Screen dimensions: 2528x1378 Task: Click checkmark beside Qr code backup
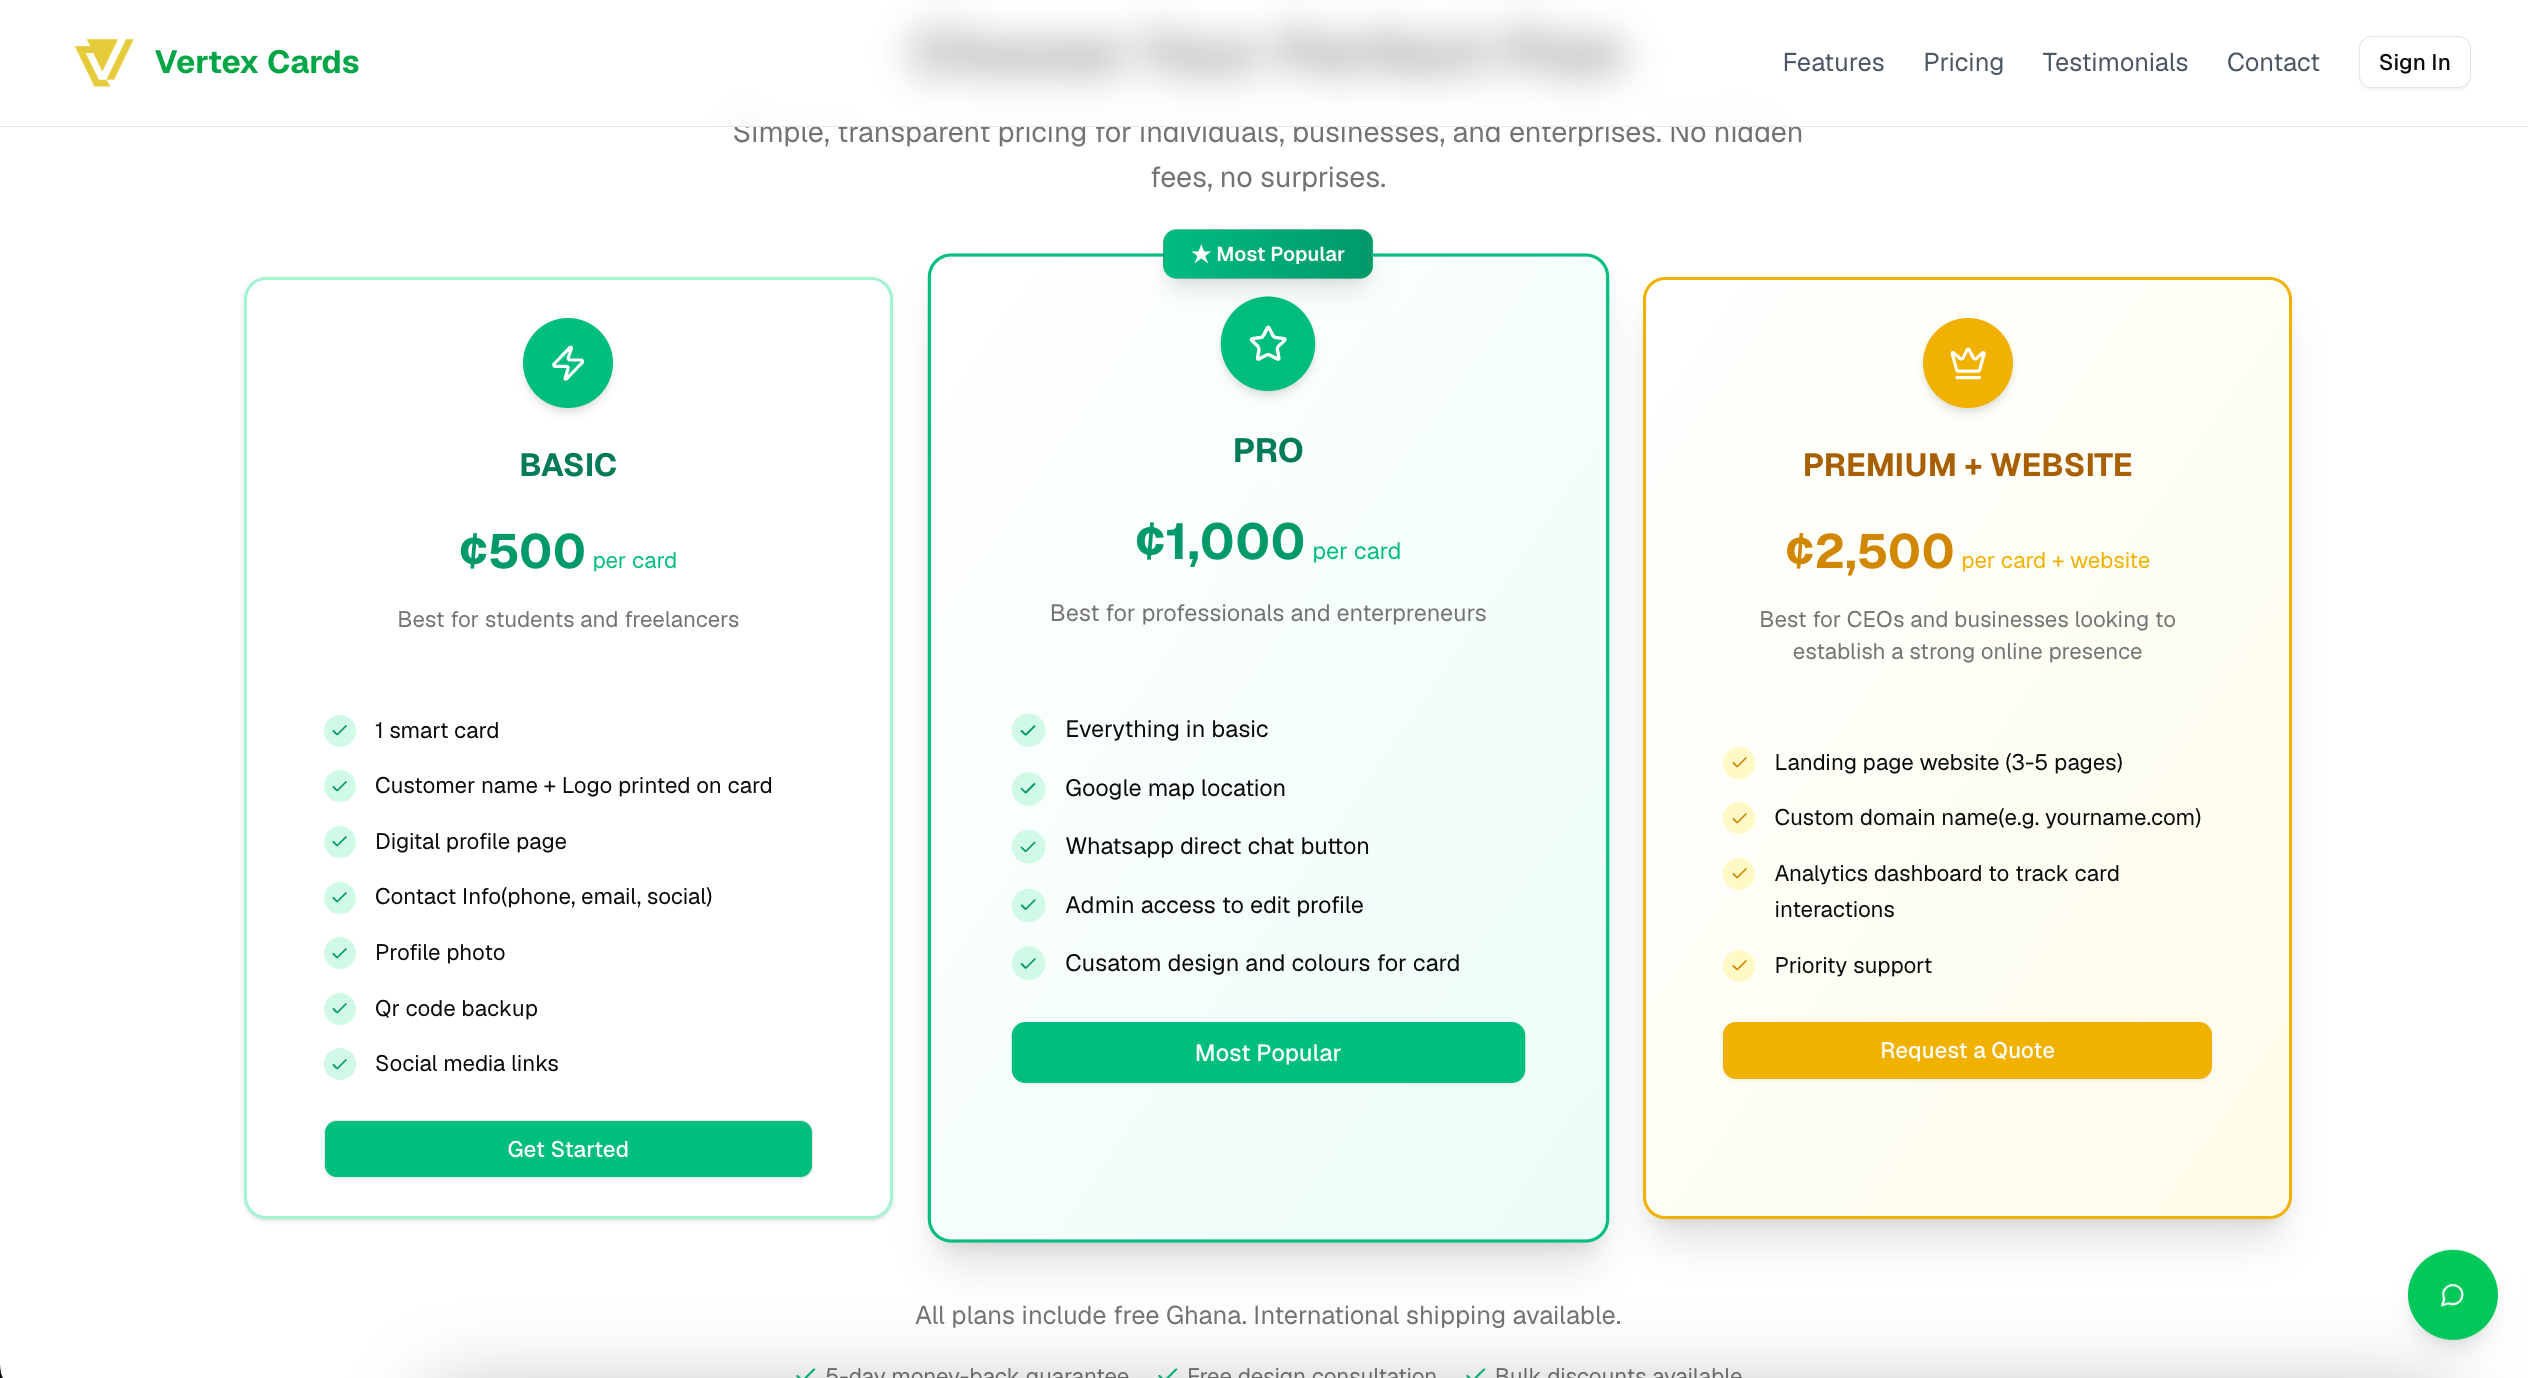click(340, 1008)
